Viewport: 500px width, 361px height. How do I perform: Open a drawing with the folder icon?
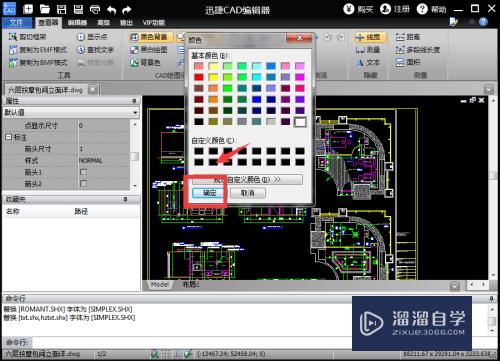pyautogui.click(x=44, y=9)
